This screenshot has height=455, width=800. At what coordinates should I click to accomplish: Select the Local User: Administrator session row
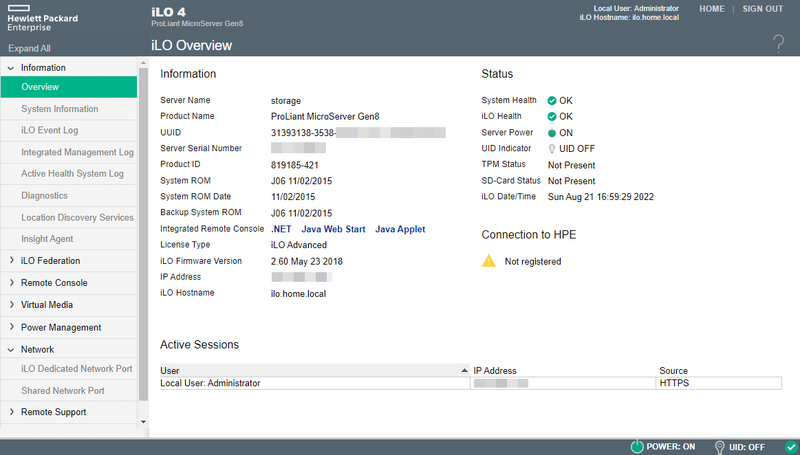click(470, 383)
